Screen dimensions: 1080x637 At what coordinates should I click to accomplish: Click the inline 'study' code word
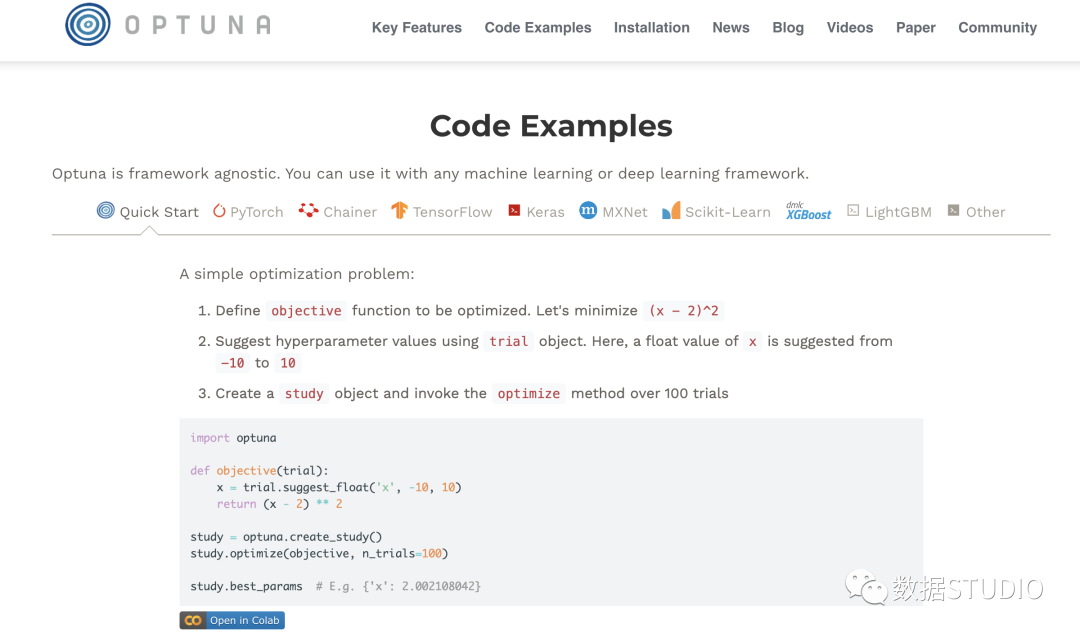click(304, 394)
